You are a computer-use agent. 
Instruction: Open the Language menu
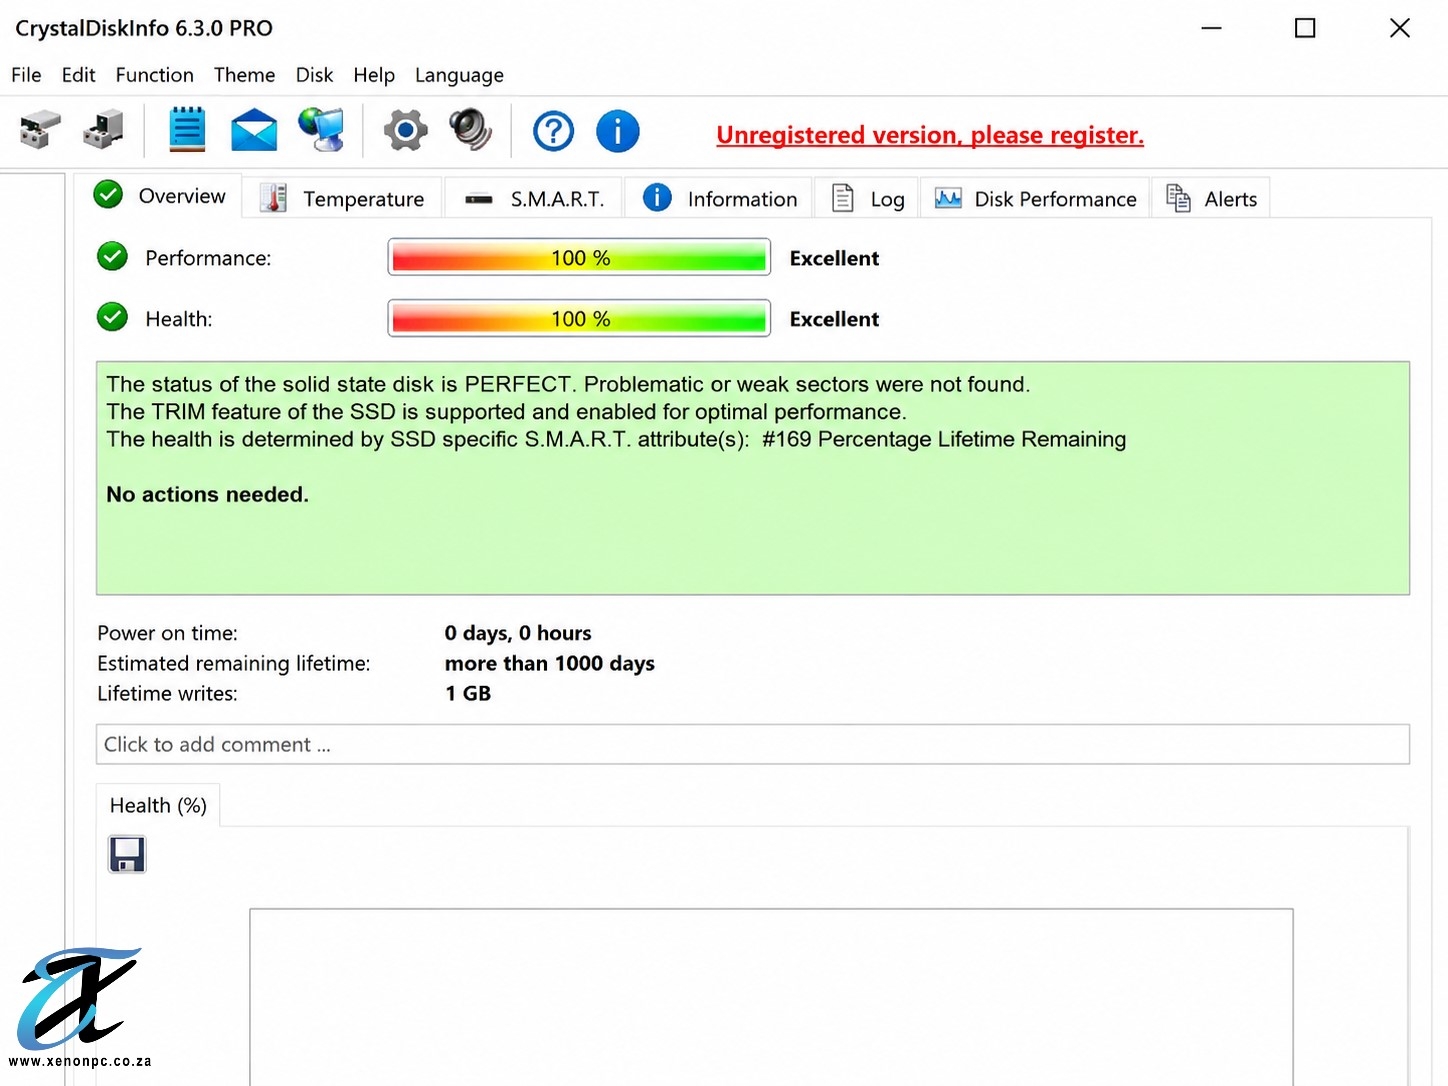tap(459, 75)
